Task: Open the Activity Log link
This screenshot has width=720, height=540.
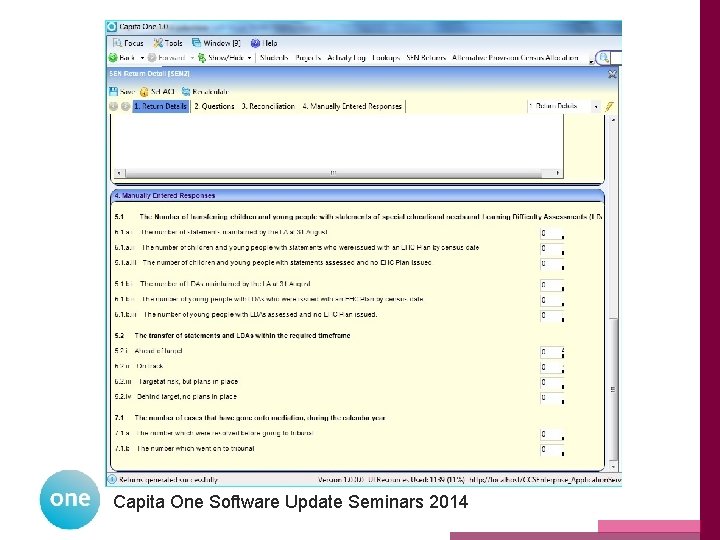Action: point(346,58)
